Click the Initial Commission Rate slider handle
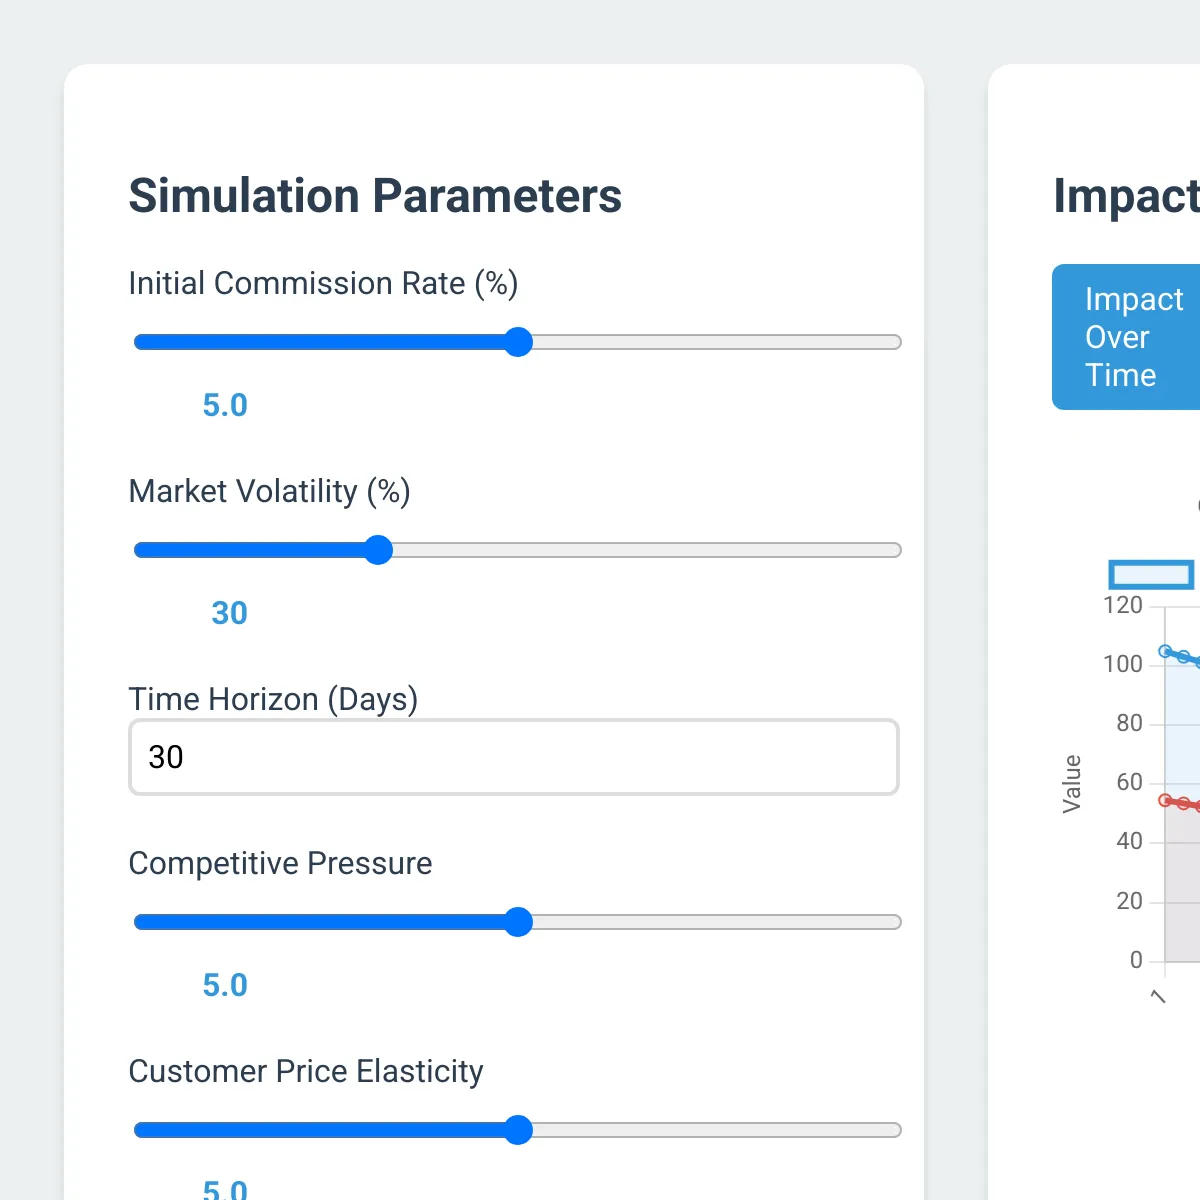Image resolution: width=1200 pixels, height=1200 pixels. (x=518, y=342)
